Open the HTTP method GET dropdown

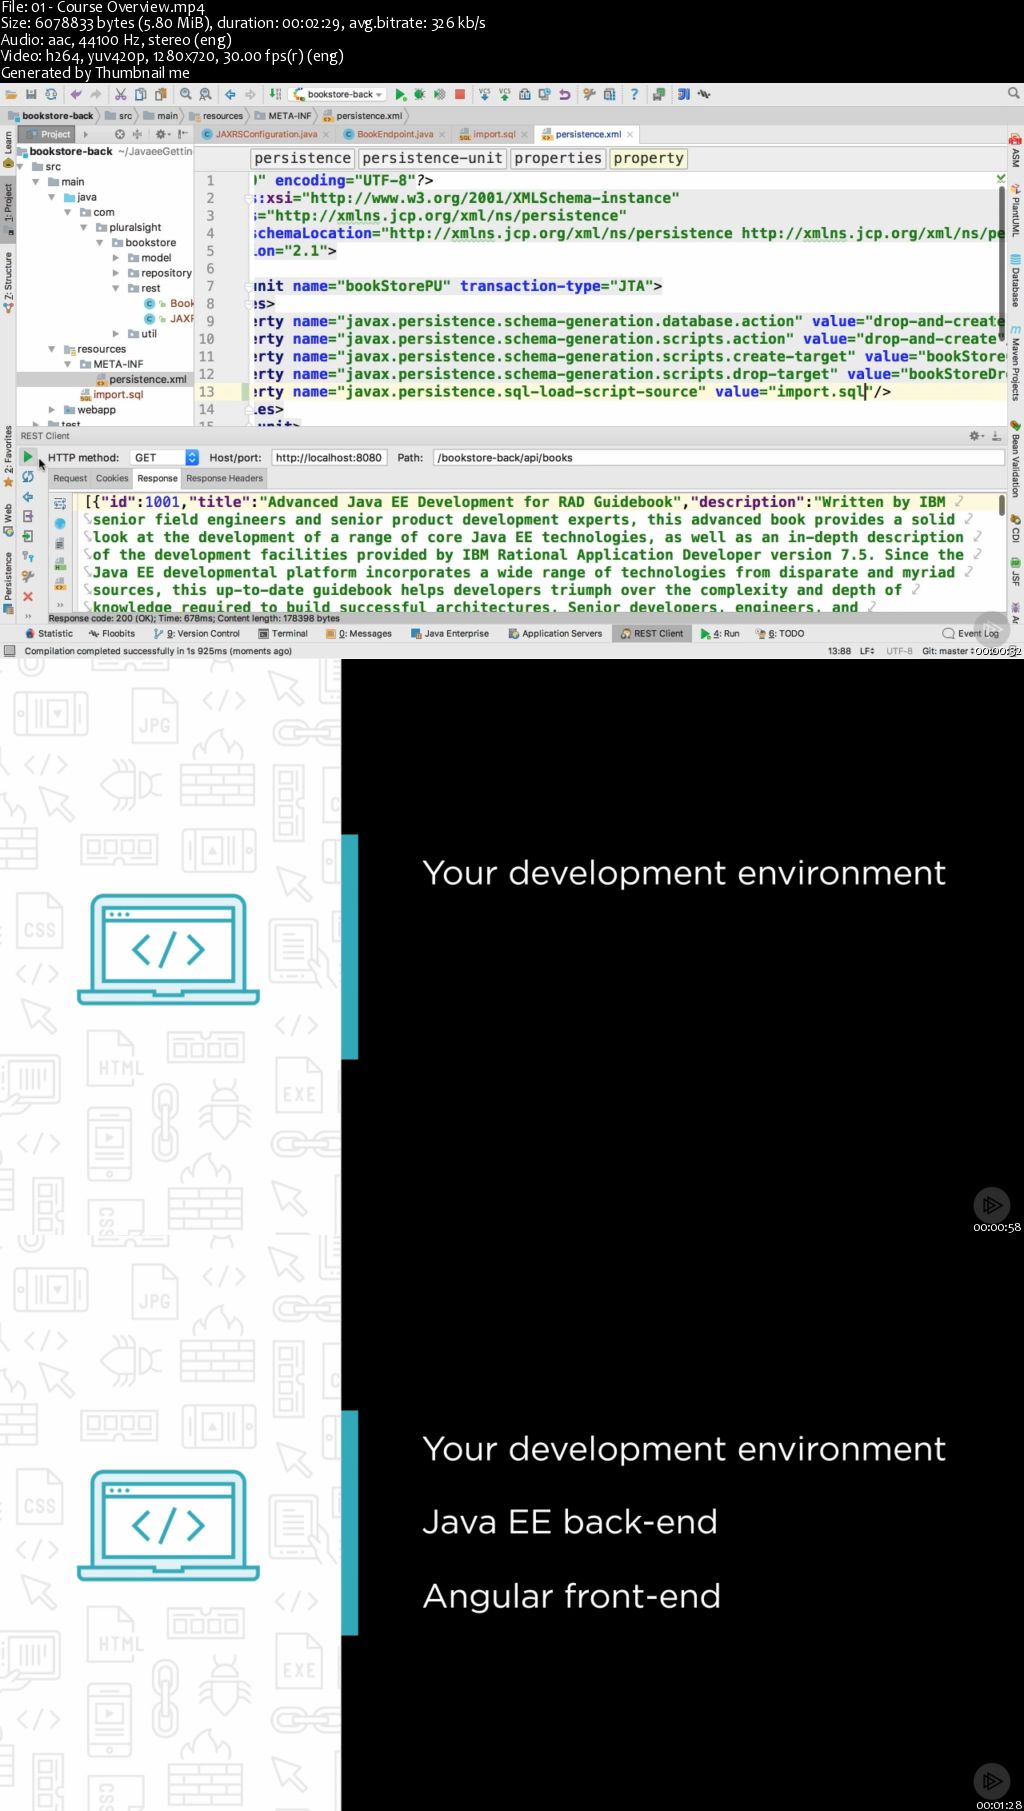coord(163,457)
